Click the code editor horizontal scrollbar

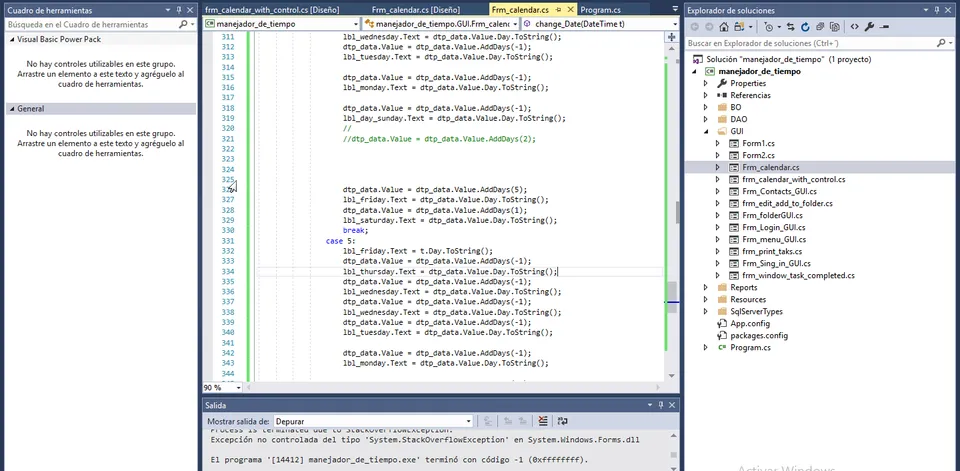pyautogui.click(x=453, y=388)
